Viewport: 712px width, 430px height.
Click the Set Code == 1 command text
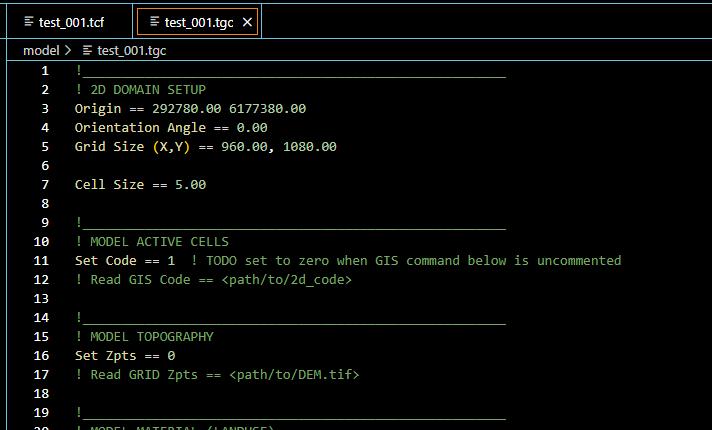coord(125,261)
